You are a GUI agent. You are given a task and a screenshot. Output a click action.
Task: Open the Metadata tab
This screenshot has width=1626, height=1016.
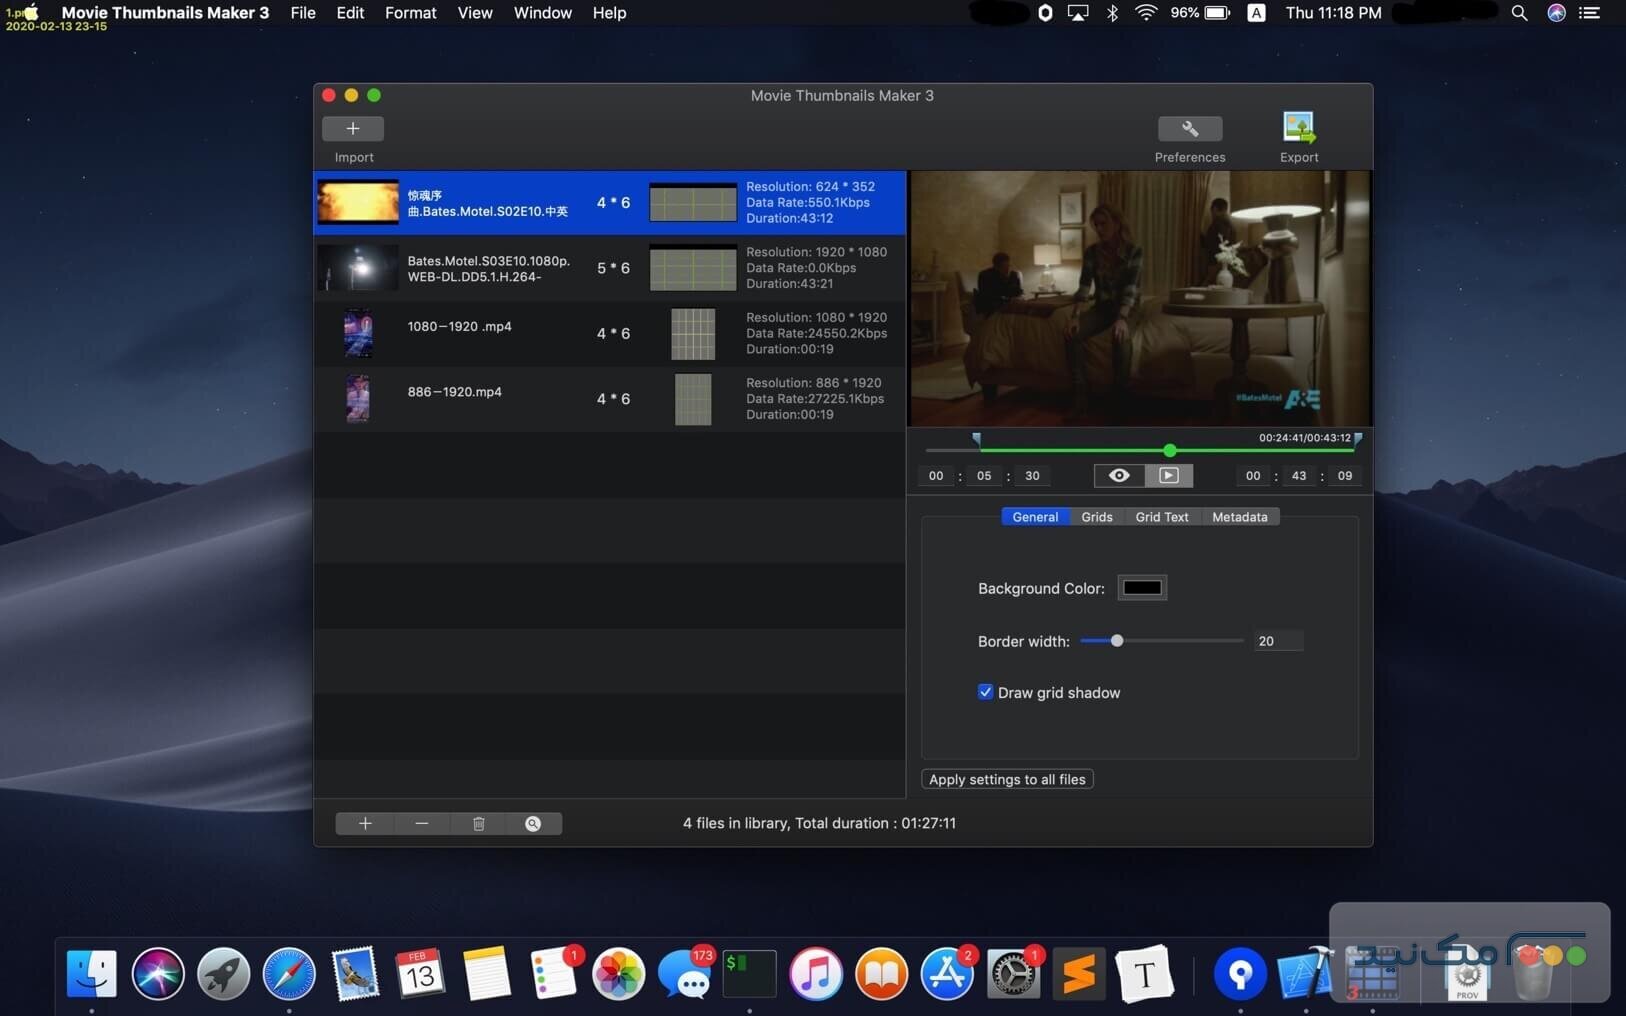point(1239,517)
